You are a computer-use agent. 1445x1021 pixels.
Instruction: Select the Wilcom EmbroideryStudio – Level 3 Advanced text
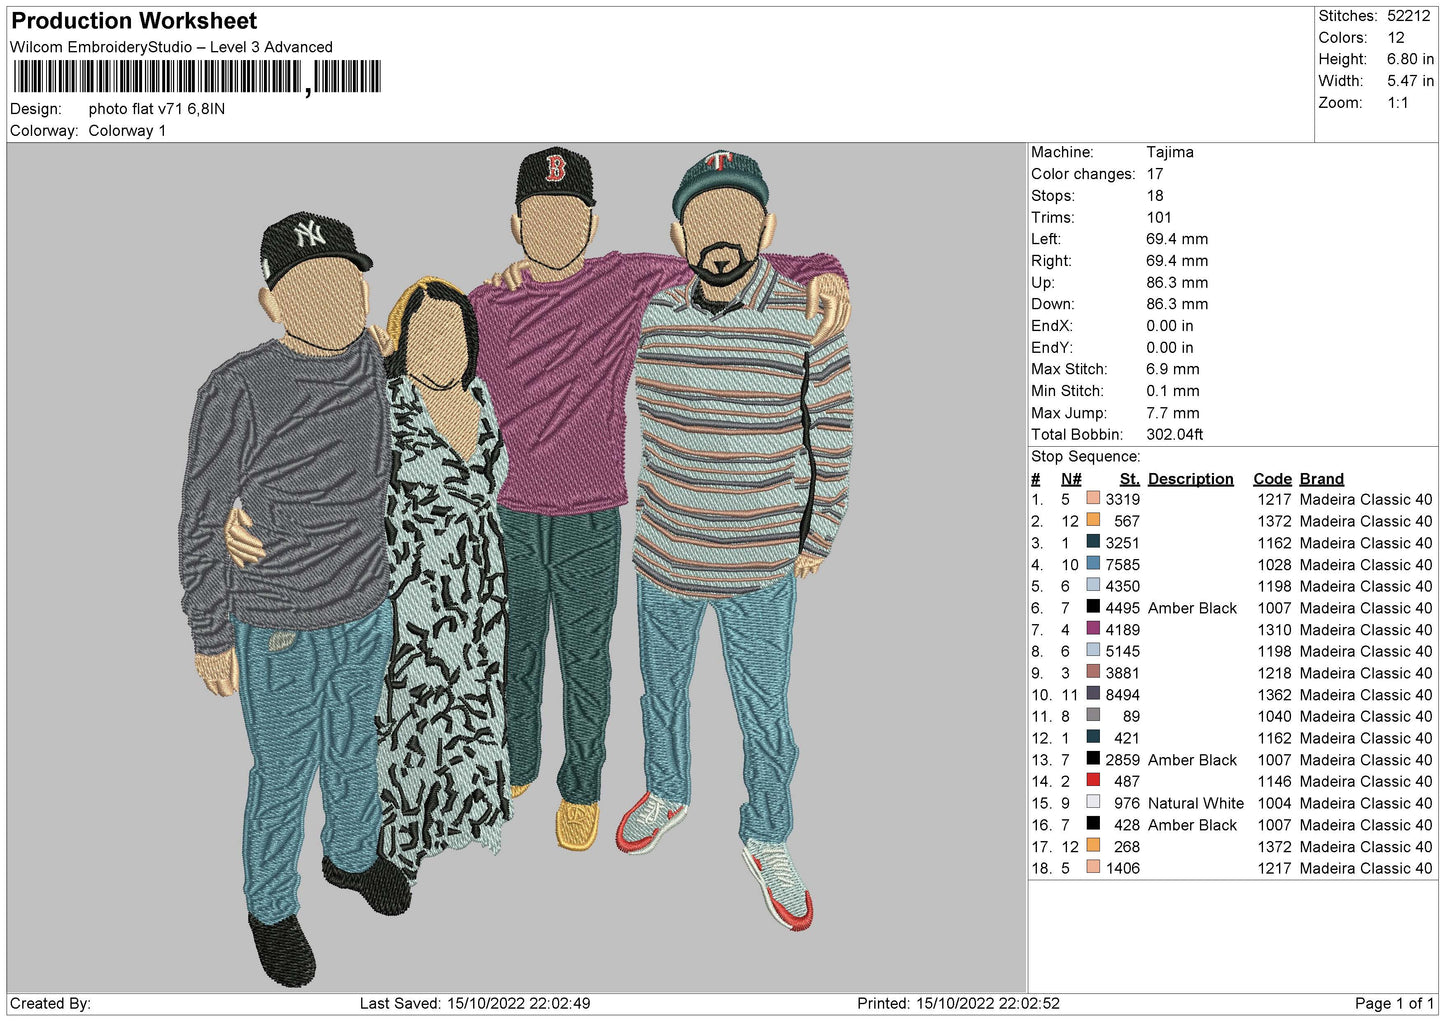click(x=171, y=47)
